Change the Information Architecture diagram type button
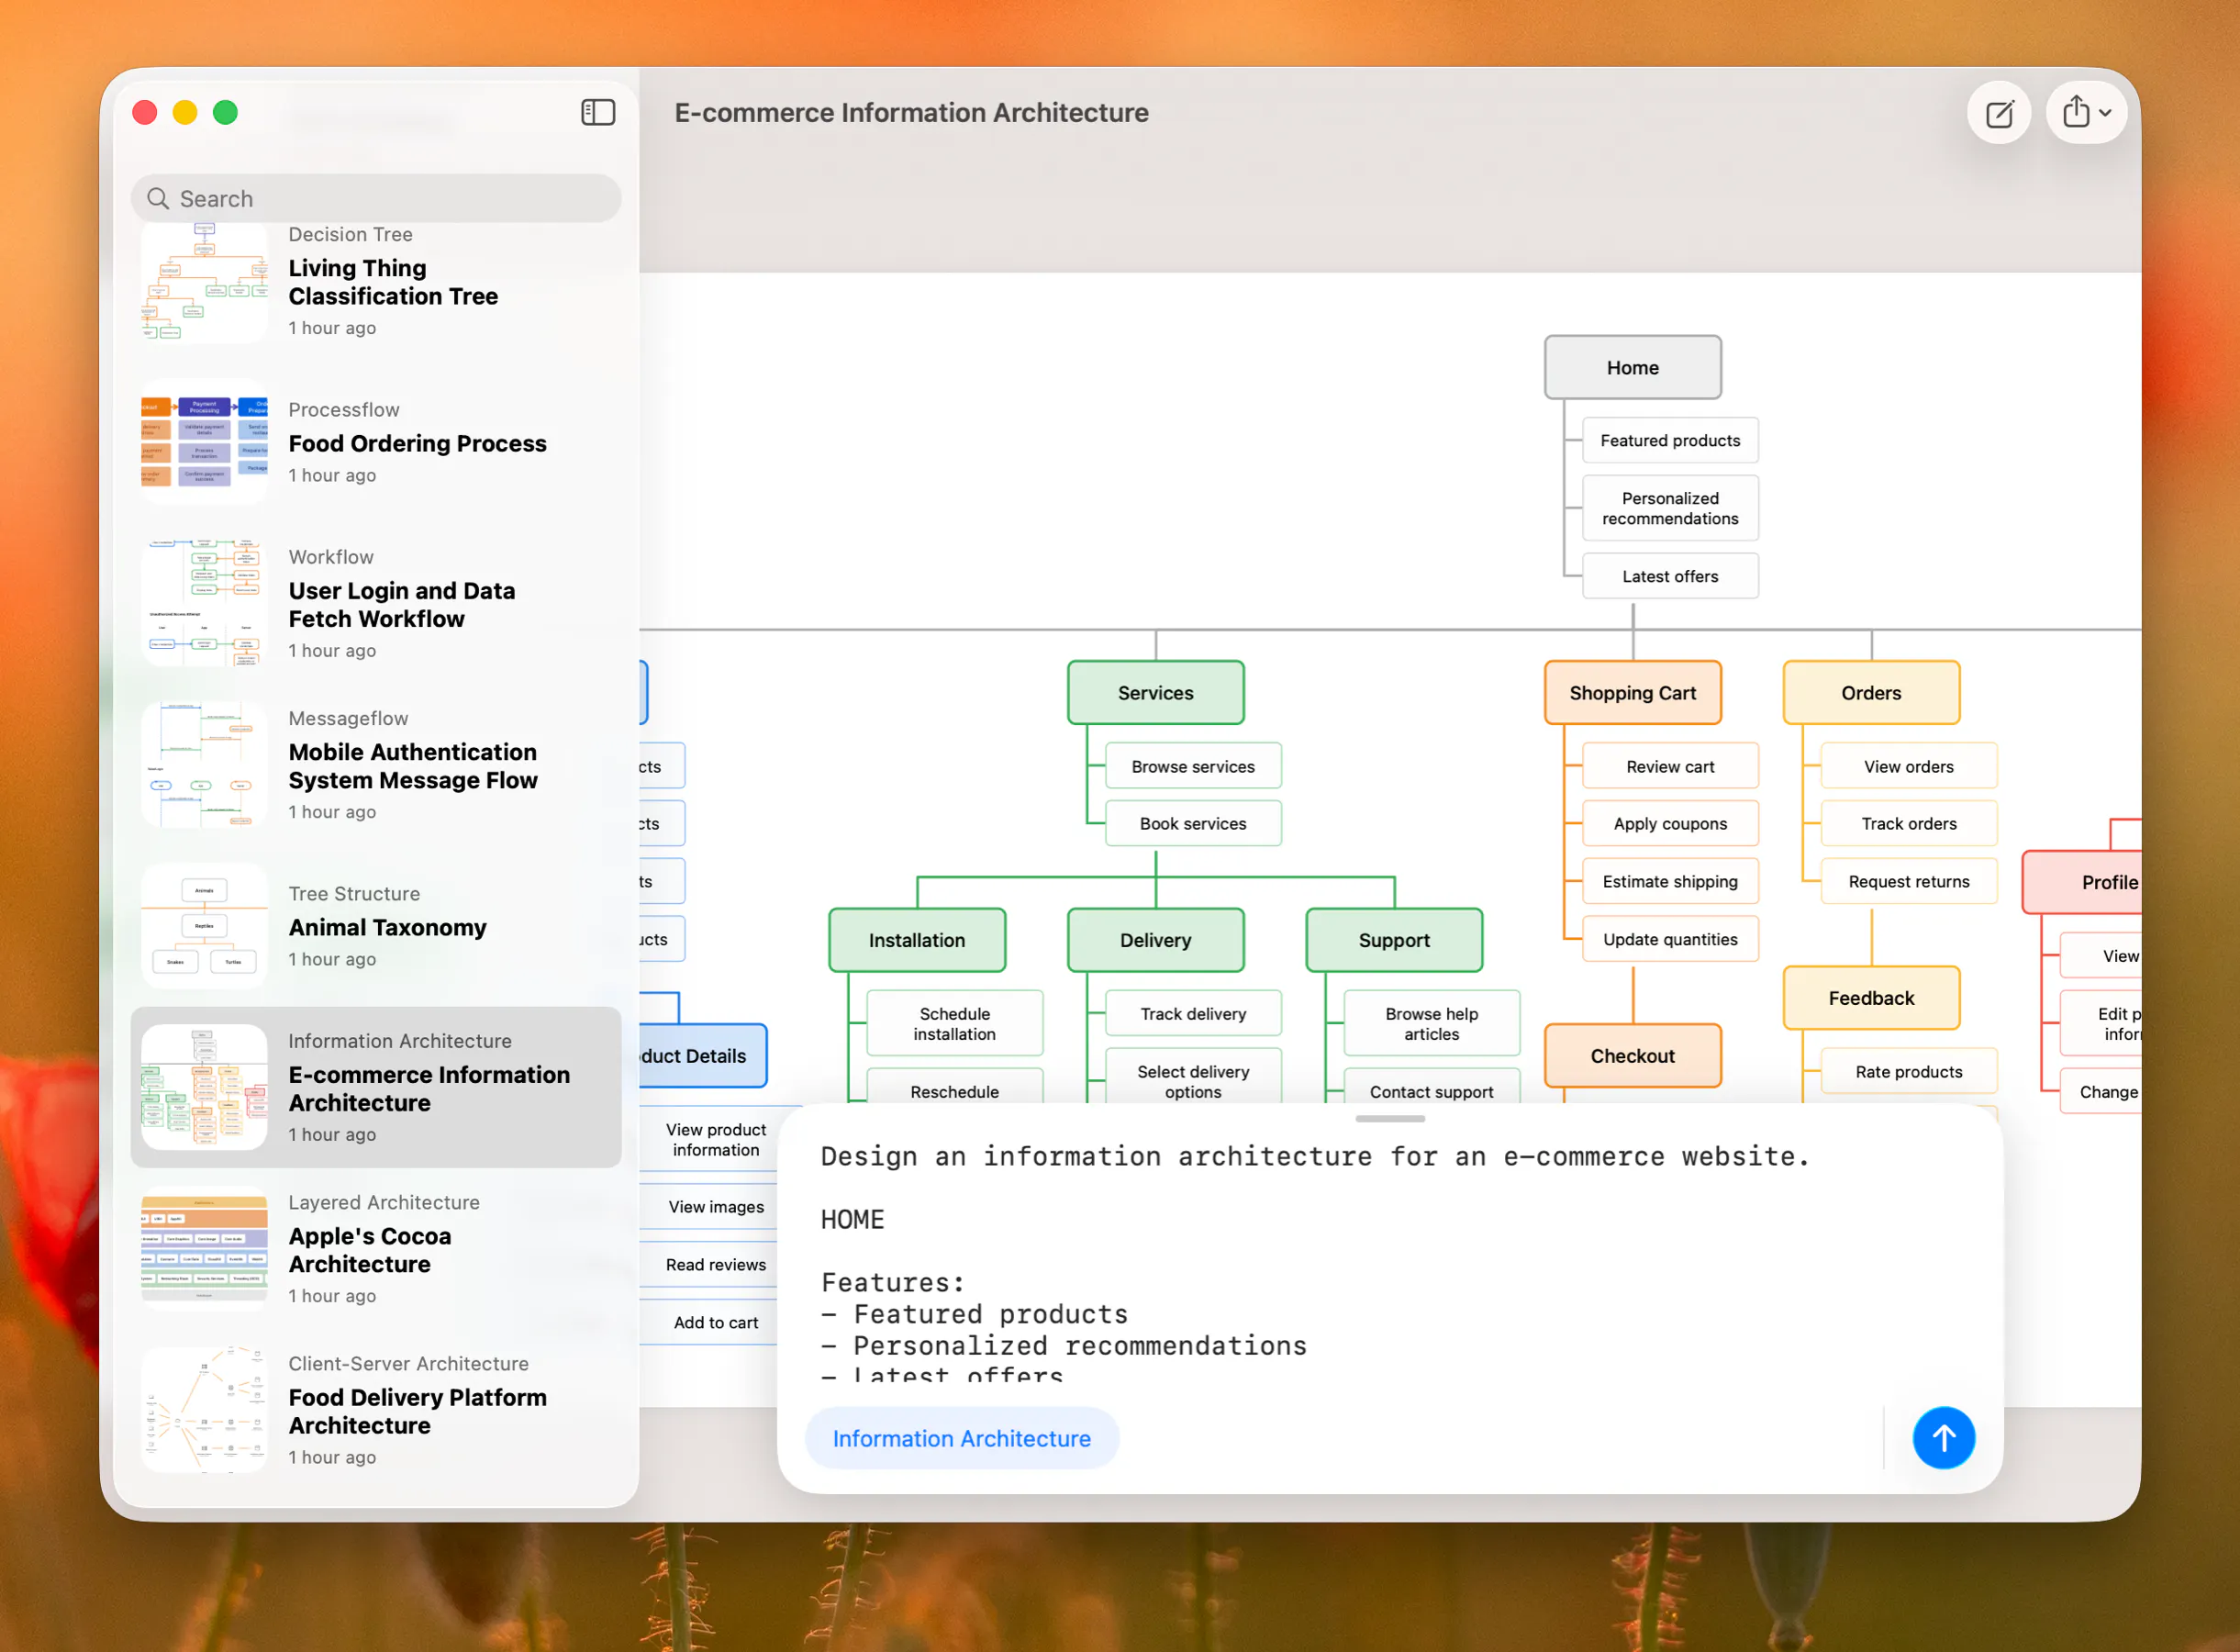The width and height of the screenshot is (2240, 1652). point(961,1438)
